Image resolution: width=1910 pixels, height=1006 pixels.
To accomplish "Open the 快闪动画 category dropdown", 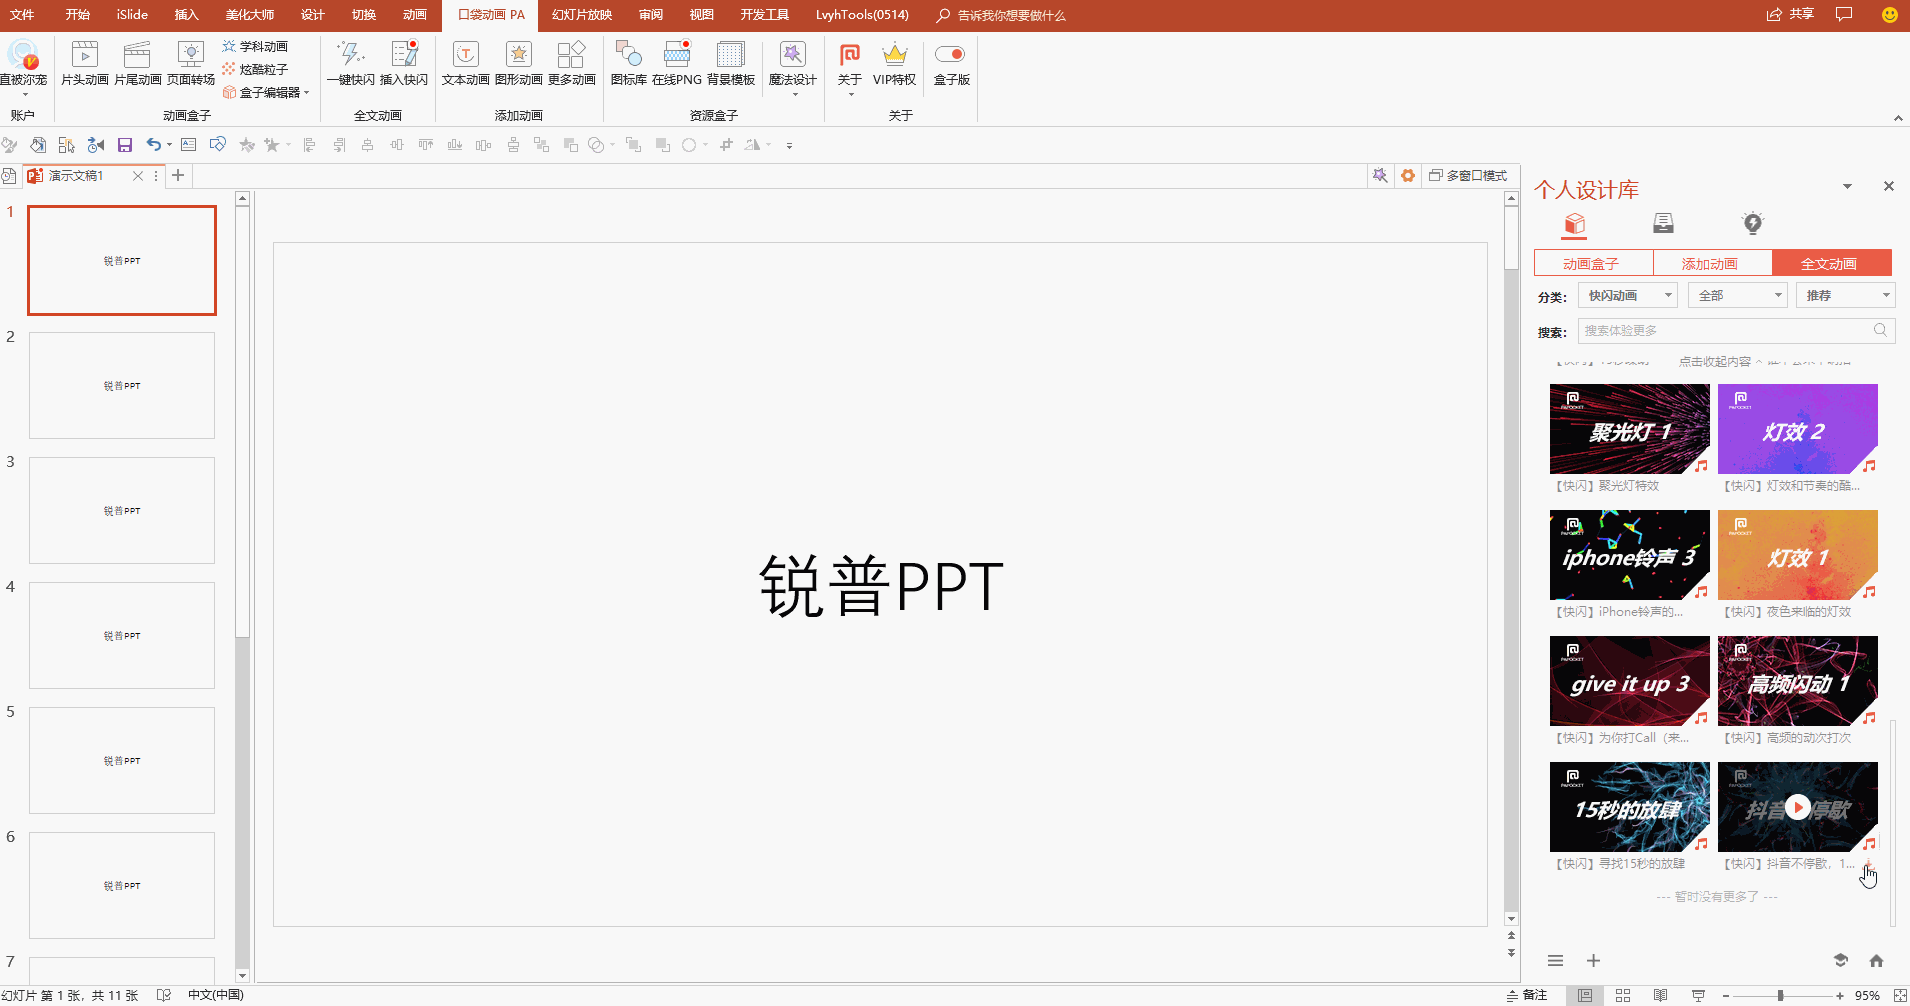I will pos(1627,296).
